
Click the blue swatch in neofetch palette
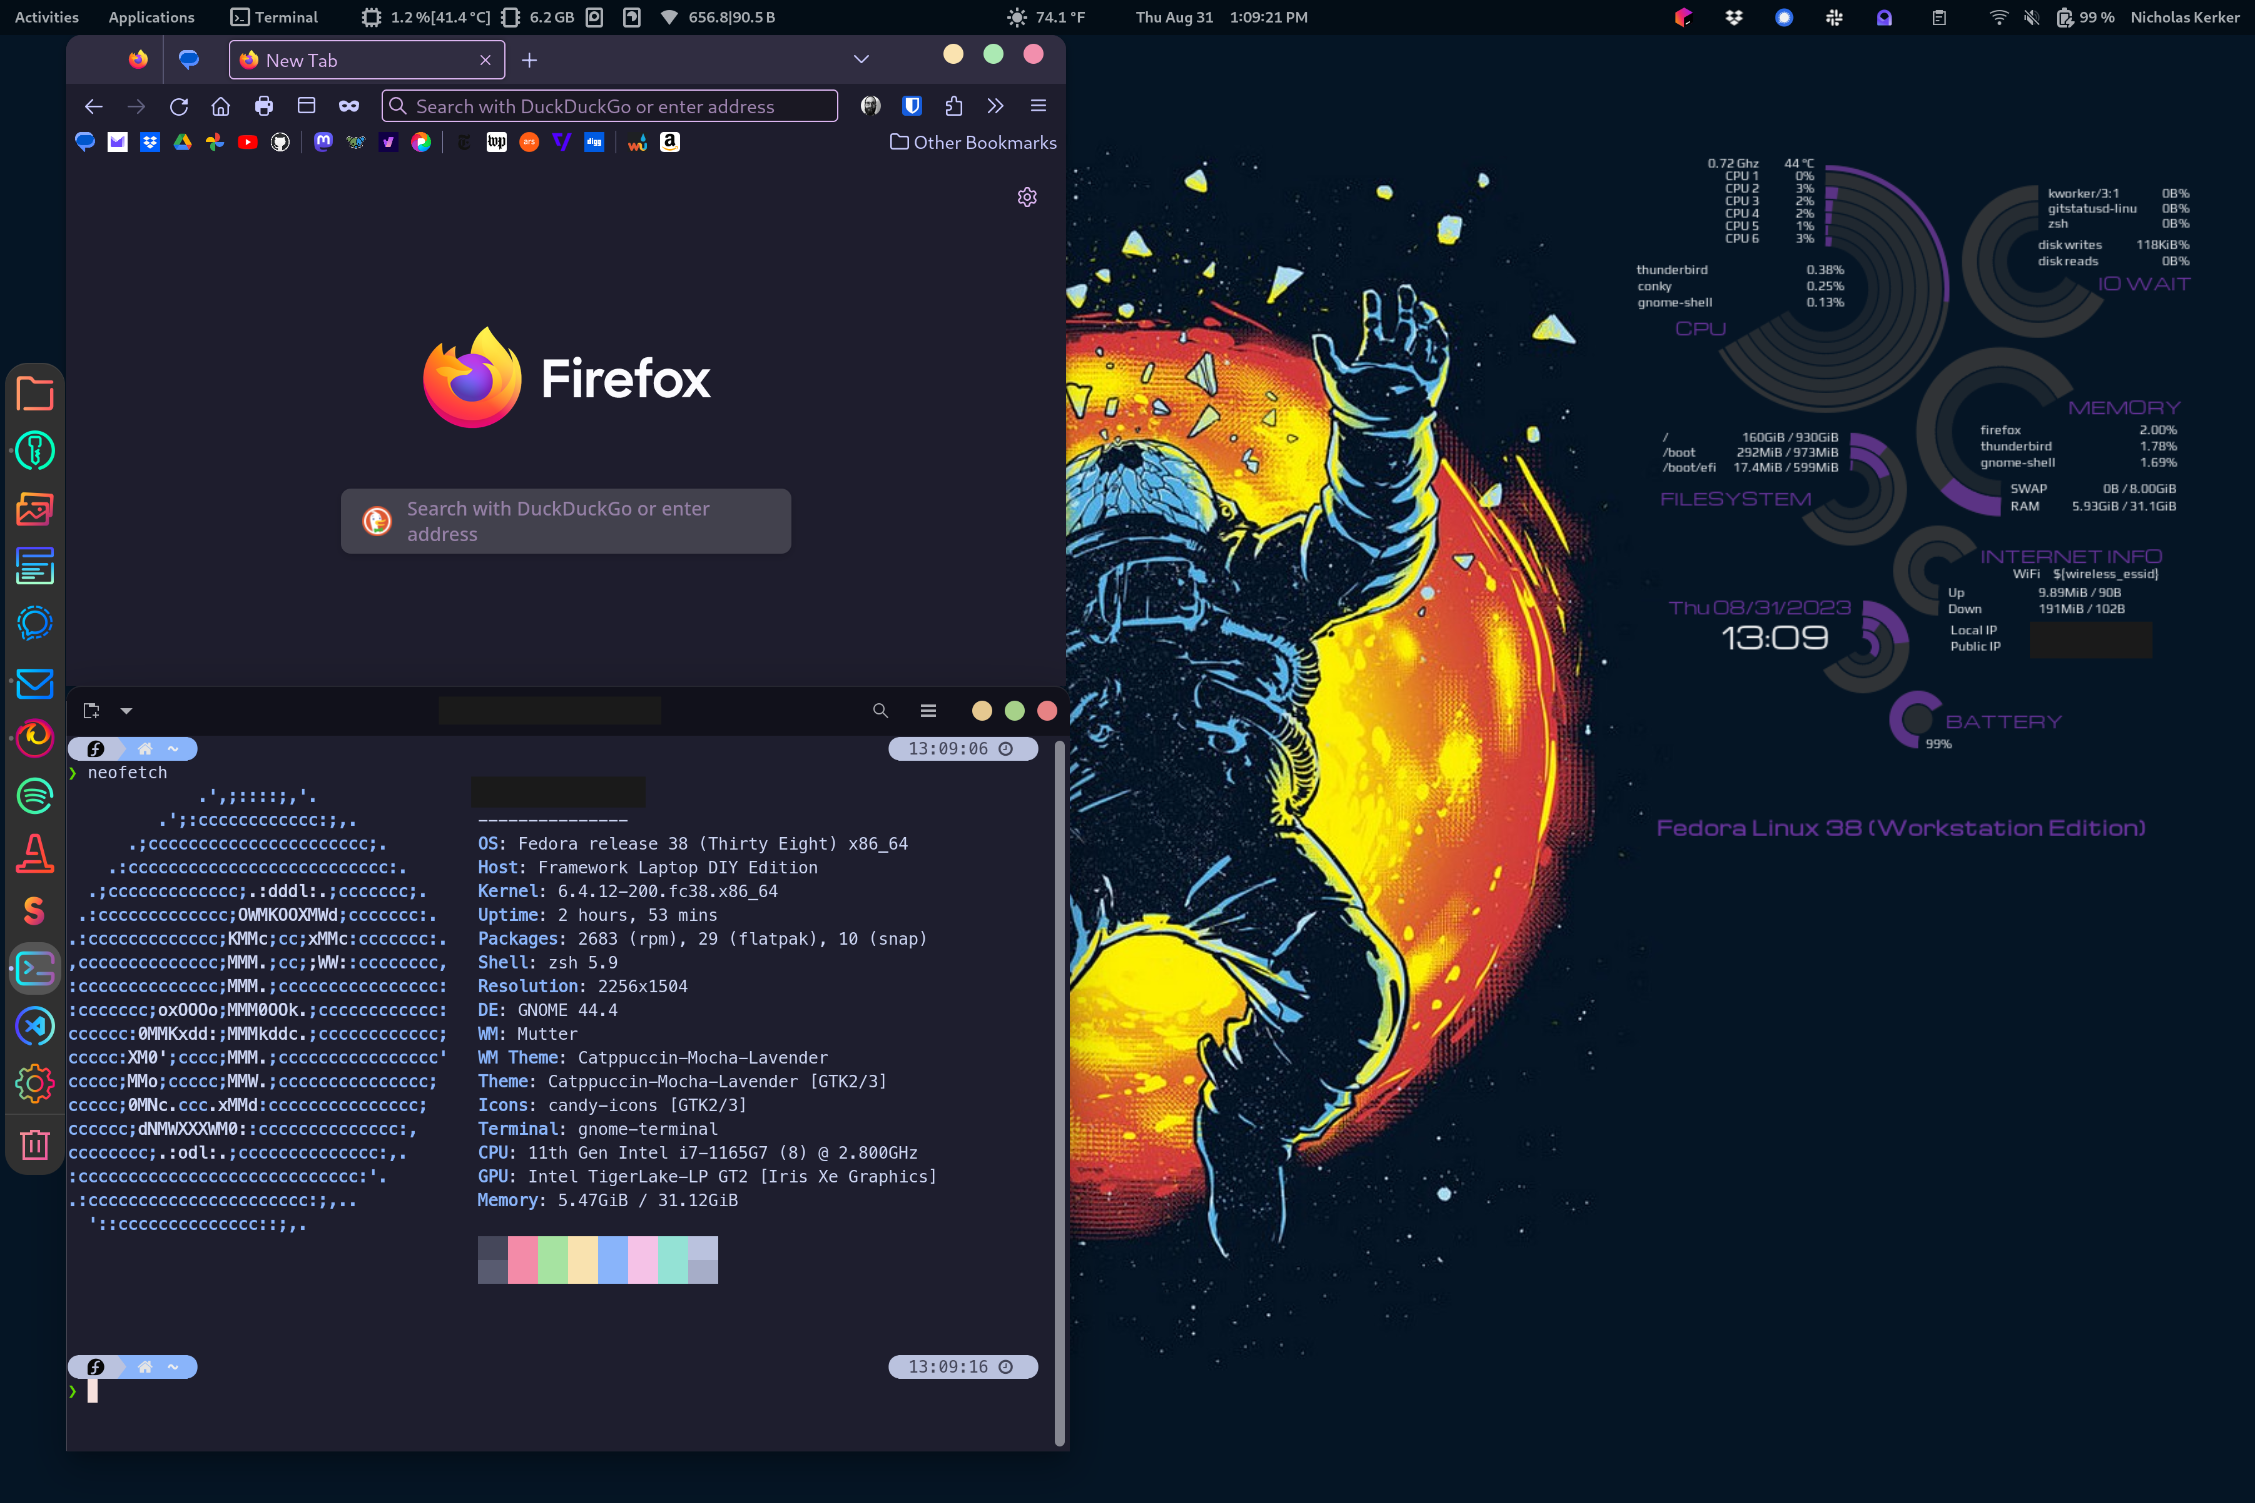613,1260
